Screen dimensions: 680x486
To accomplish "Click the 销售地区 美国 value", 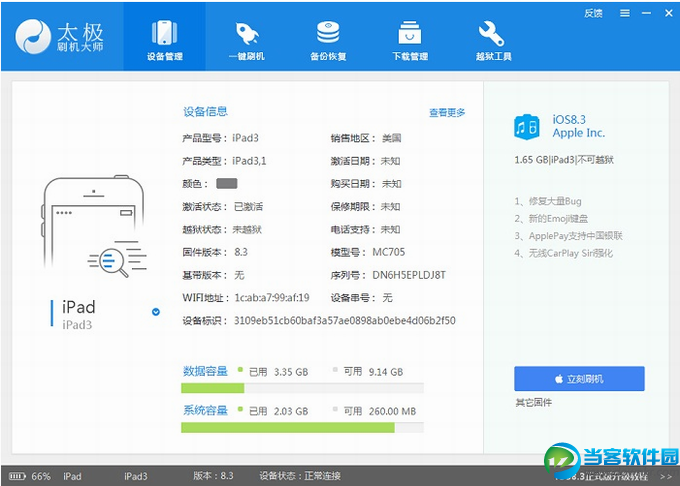I will (392, 138).
